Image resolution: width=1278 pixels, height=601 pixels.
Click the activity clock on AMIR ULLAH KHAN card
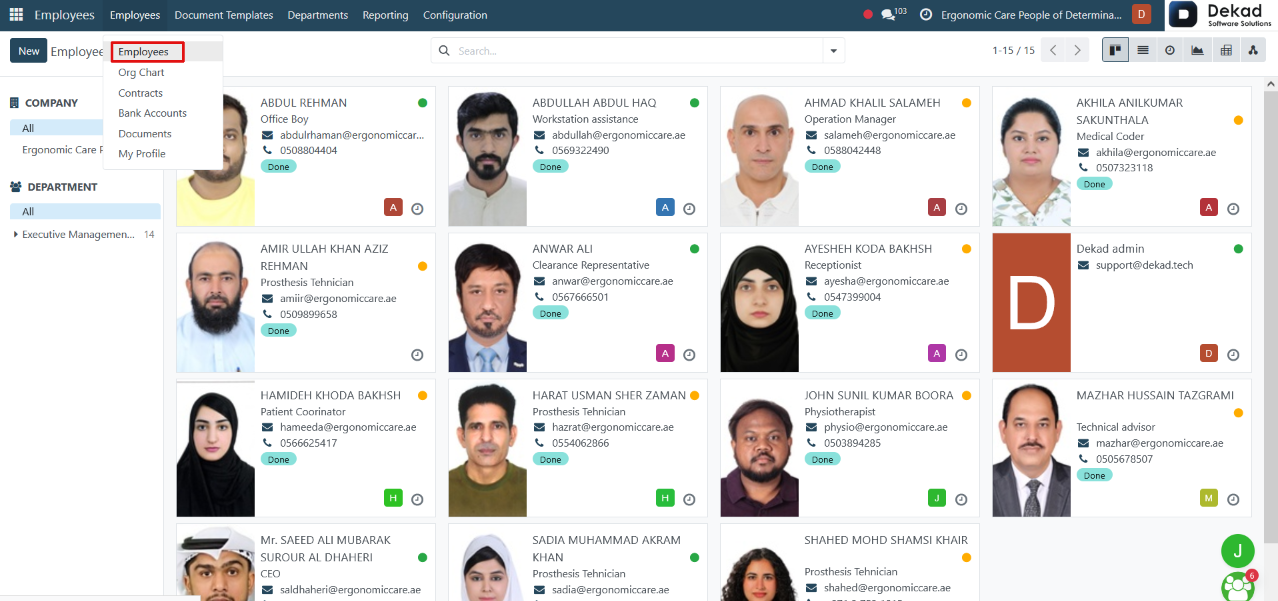coord(417,355)
